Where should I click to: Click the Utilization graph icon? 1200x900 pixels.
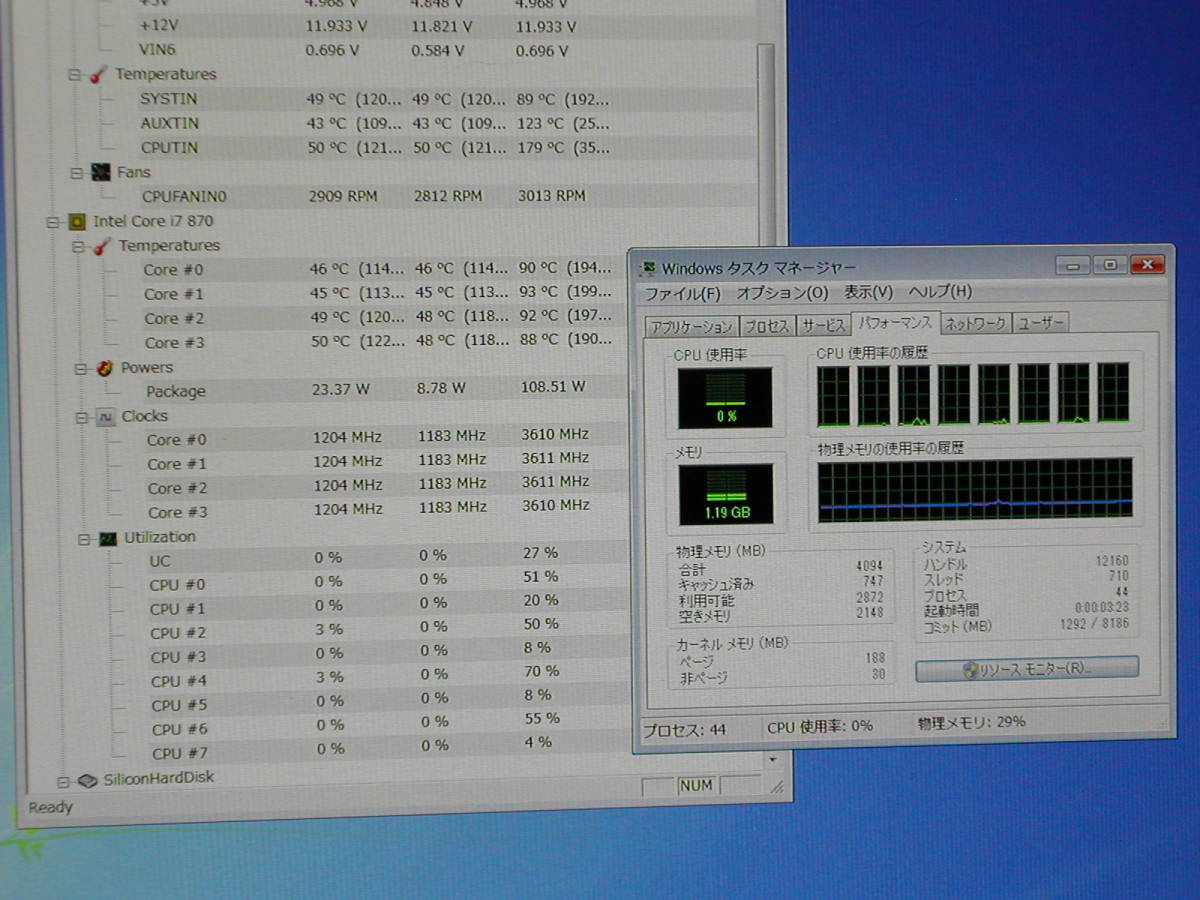click(108, 538)
